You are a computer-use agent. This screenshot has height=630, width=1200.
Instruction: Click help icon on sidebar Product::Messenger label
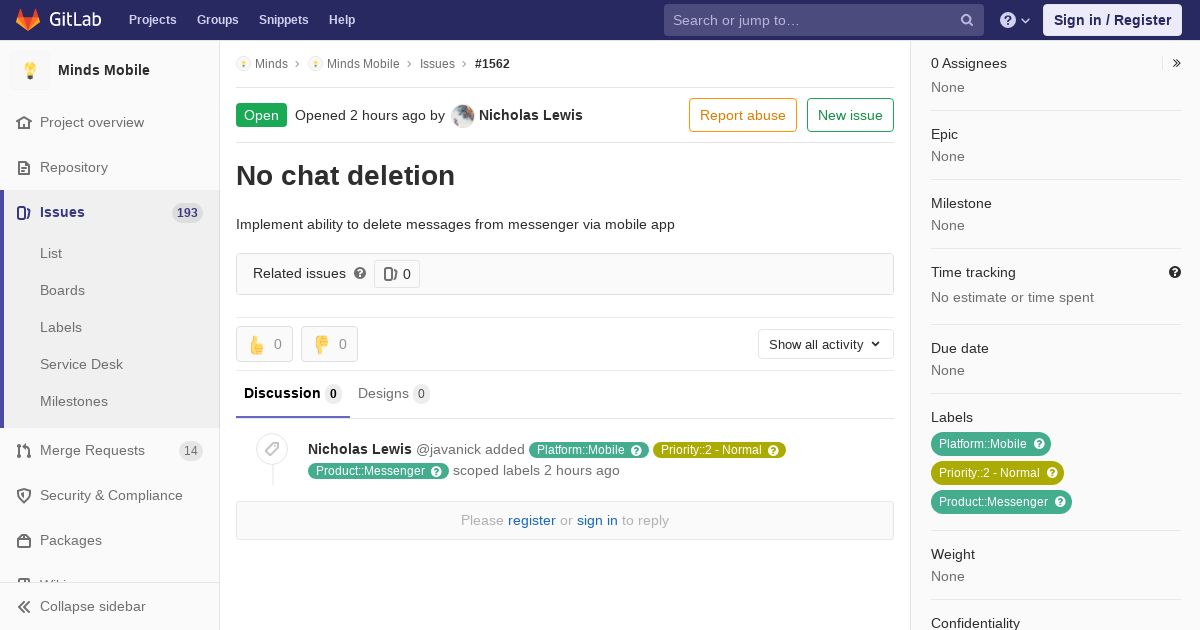click(1061, 502)
